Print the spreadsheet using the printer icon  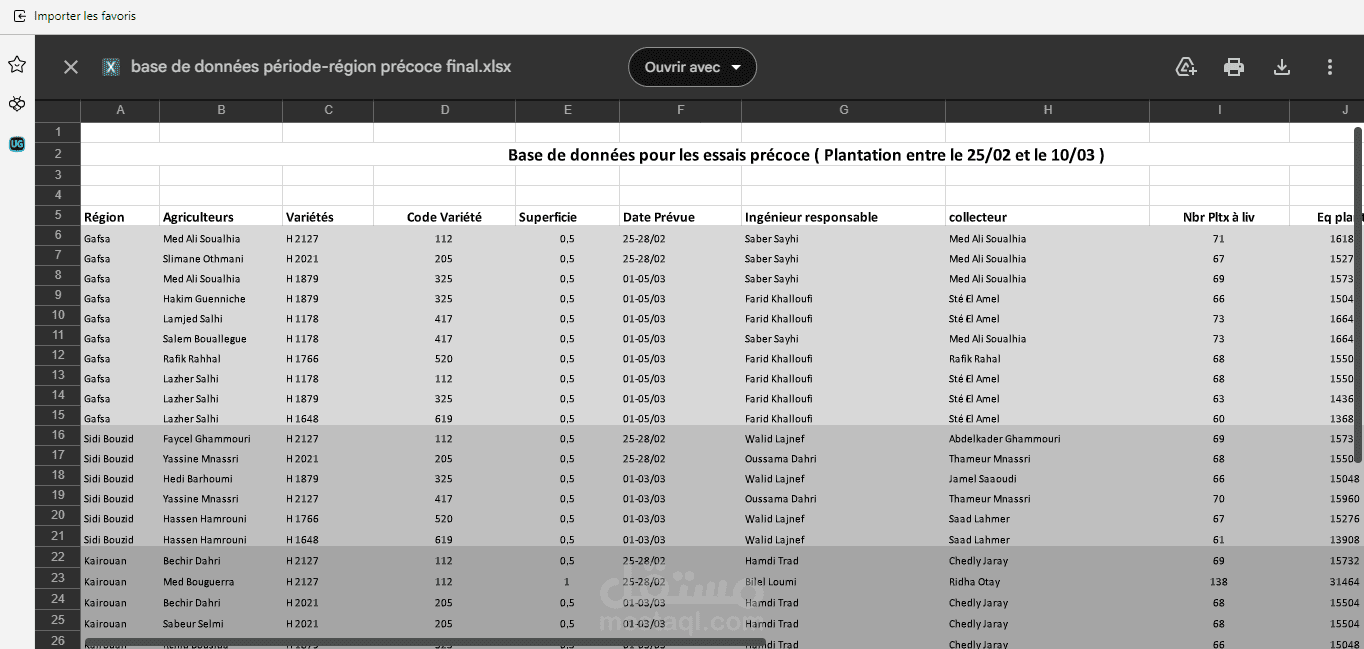point(1234,67)
